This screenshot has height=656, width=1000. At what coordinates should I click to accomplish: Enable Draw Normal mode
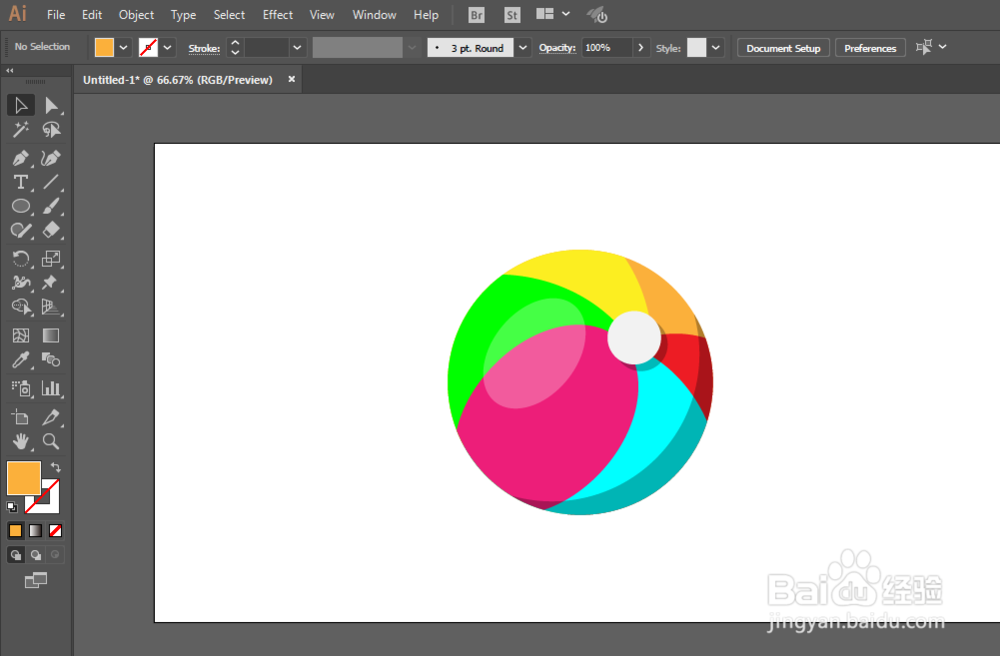pyautogui.click(x=15, y=555)
